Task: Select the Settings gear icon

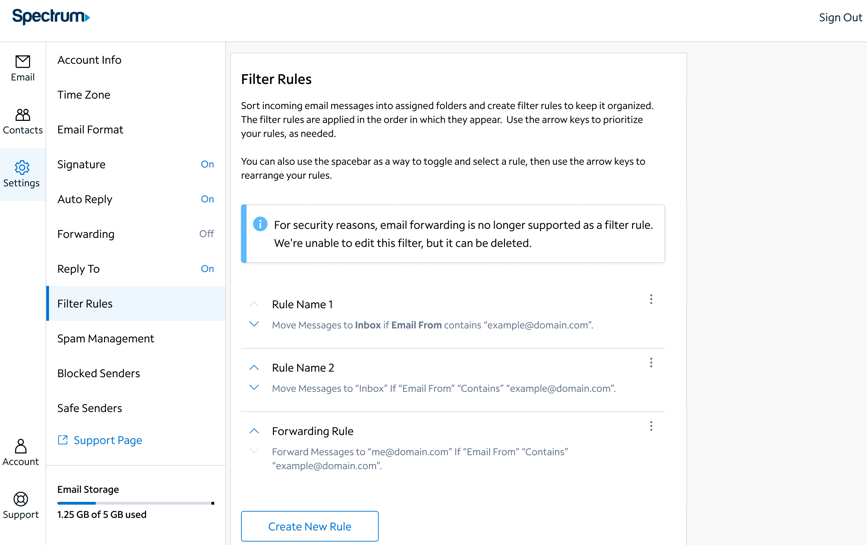Action: pyautogui.click(x=22, y=168)
